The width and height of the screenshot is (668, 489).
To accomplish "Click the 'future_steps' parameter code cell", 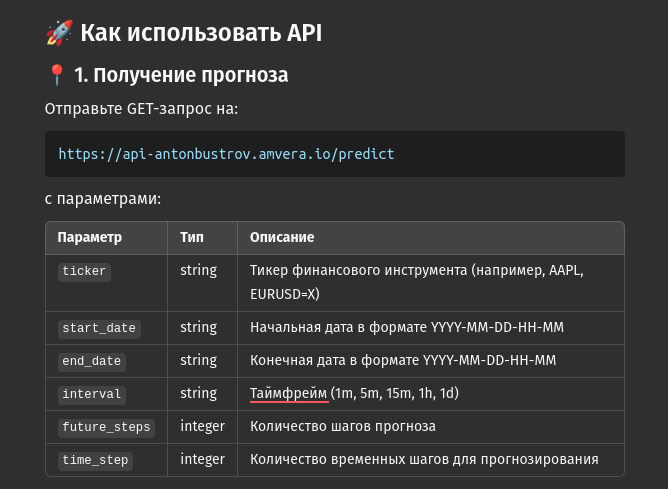I will click(x=107, y=428).
